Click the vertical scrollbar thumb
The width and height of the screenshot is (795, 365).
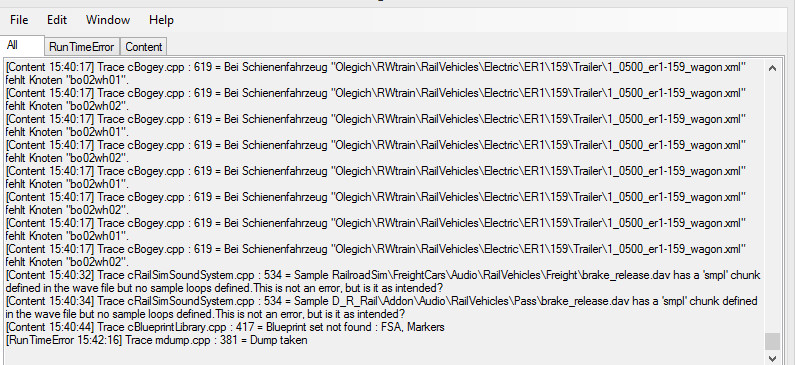pyautogui.click(x=772, y=341)
